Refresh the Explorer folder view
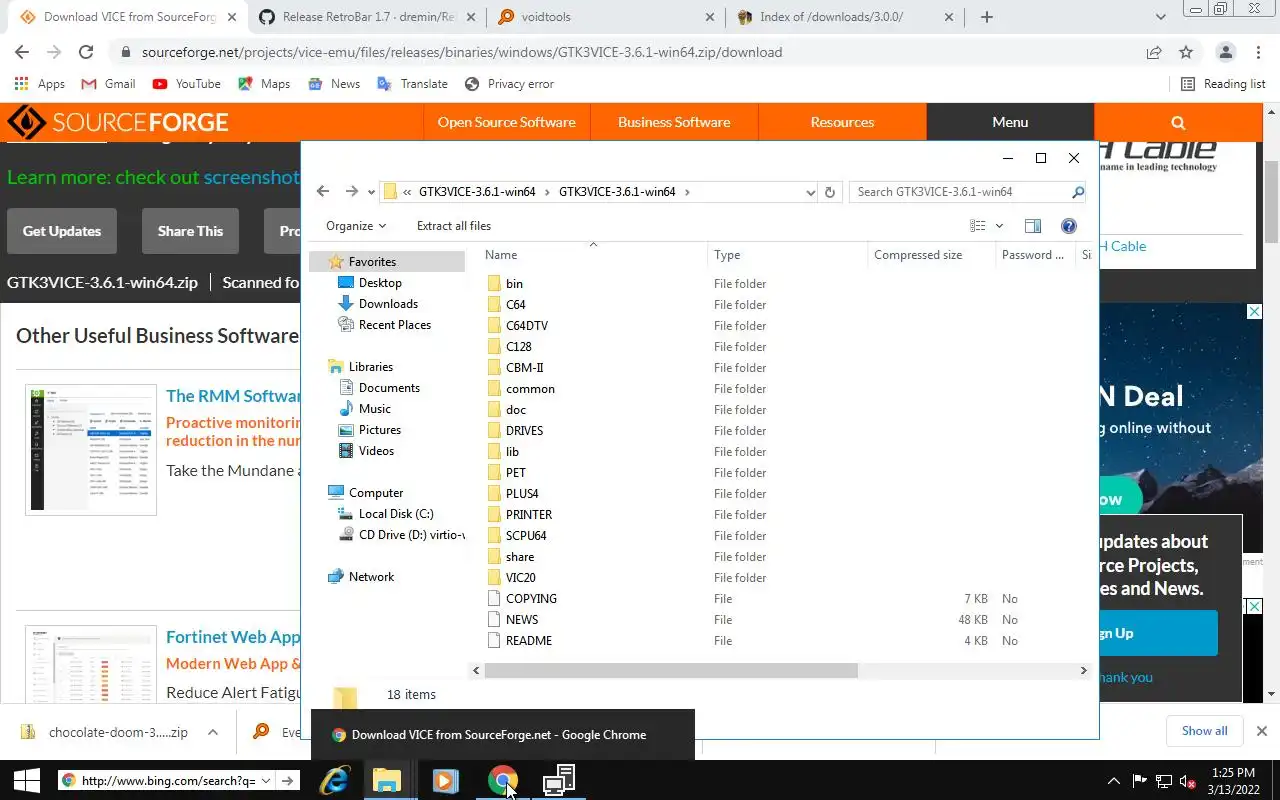Viewport: 1280px width, 800px height. point(829,192)
